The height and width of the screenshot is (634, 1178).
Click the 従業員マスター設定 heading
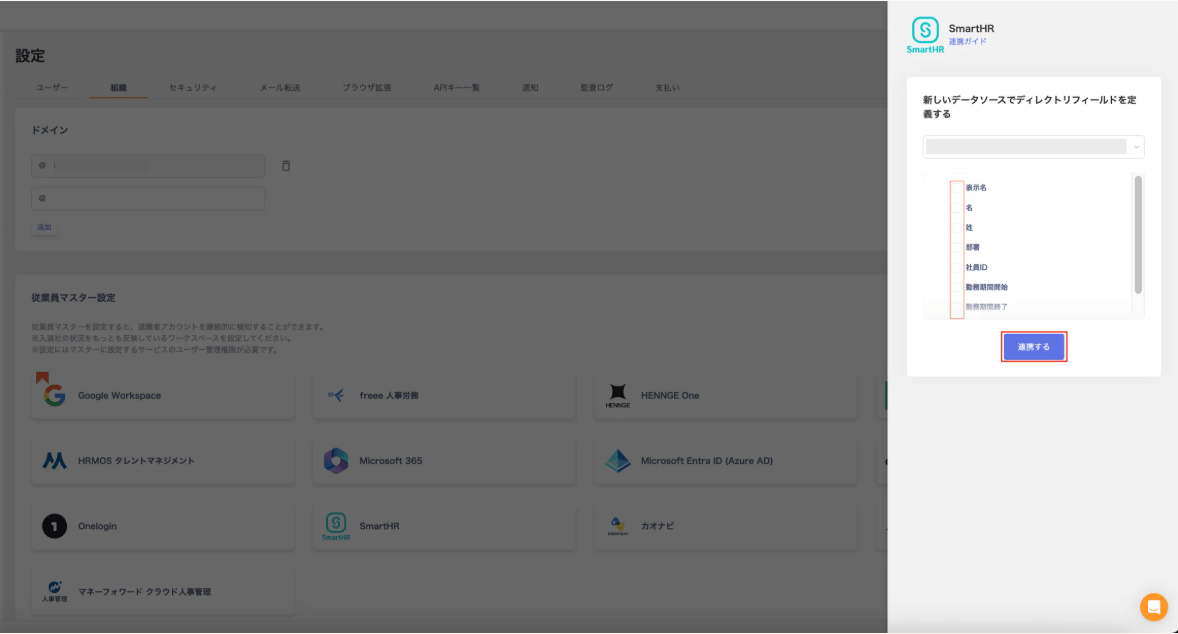click(74, 298)
